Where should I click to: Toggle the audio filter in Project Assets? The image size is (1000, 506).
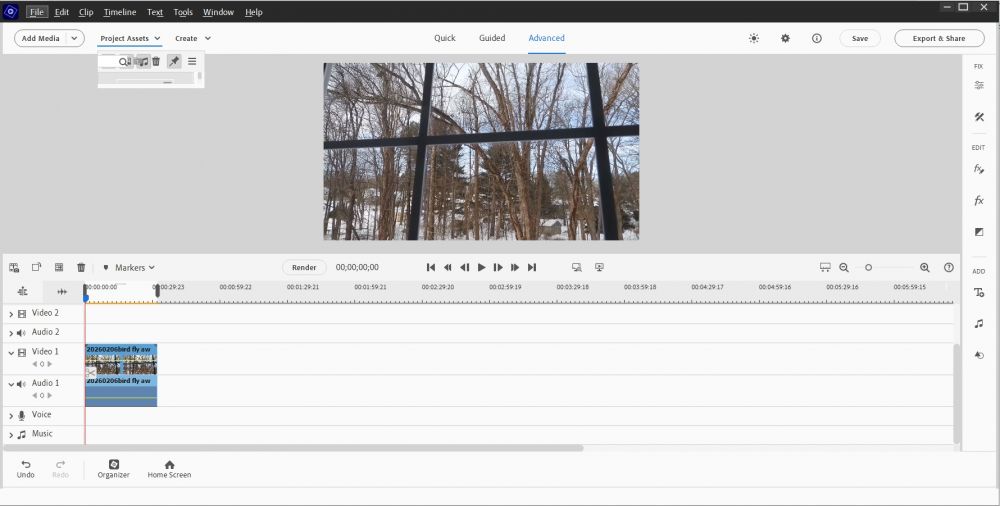coord(143,61)
